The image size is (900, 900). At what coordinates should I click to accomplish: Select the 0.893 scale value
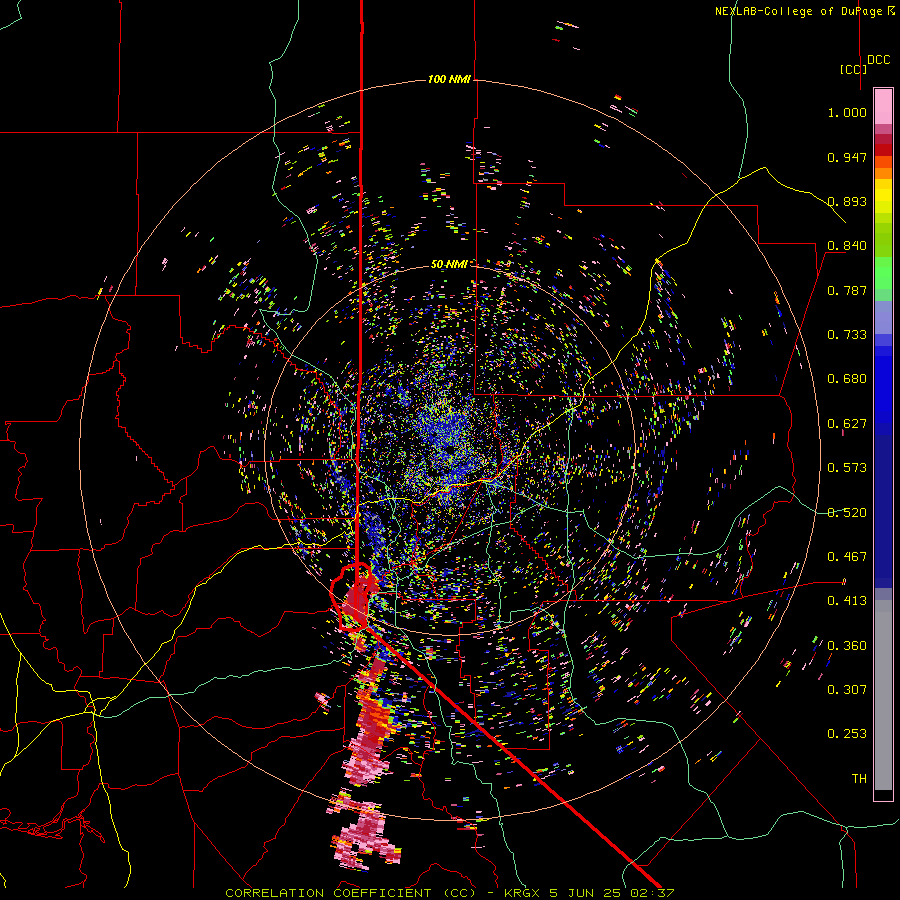tap(847, 201)
